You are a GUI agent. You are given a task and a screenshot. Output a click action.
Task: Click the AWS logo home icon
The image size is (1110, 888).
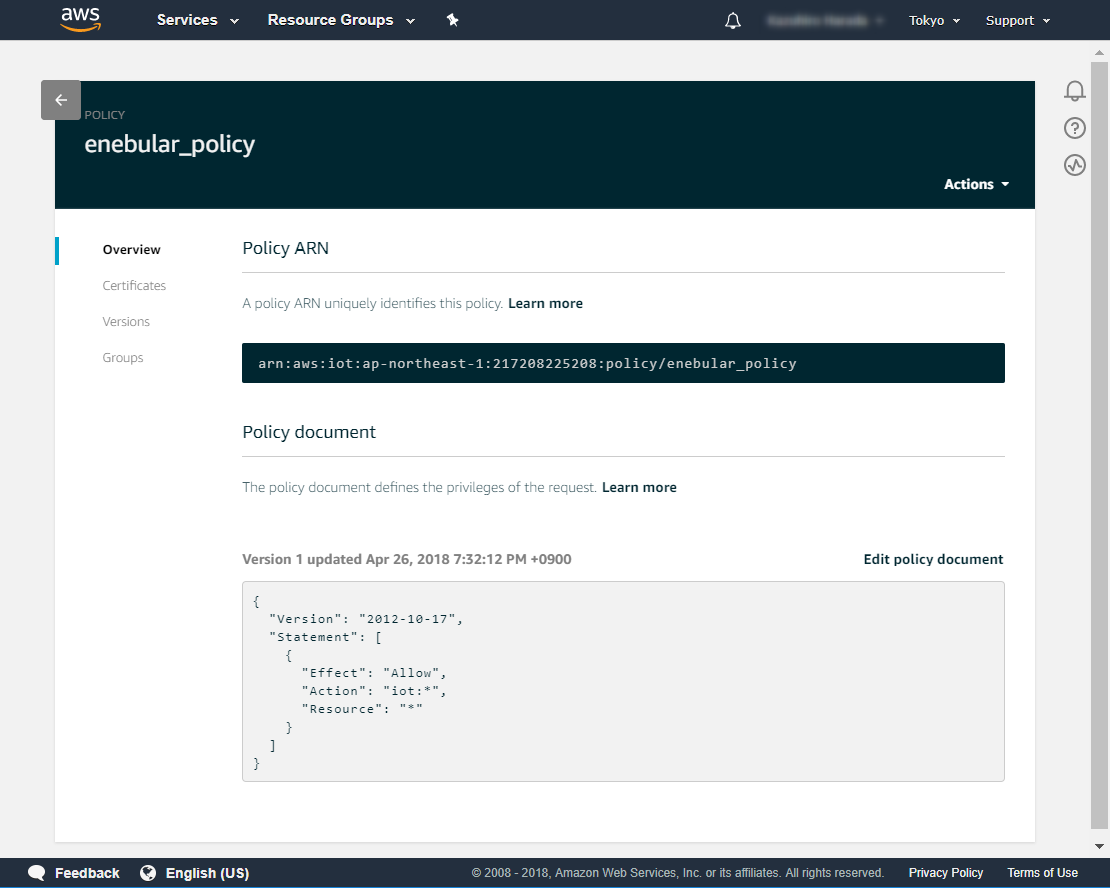pyautogui.click(x=80, y=19)
